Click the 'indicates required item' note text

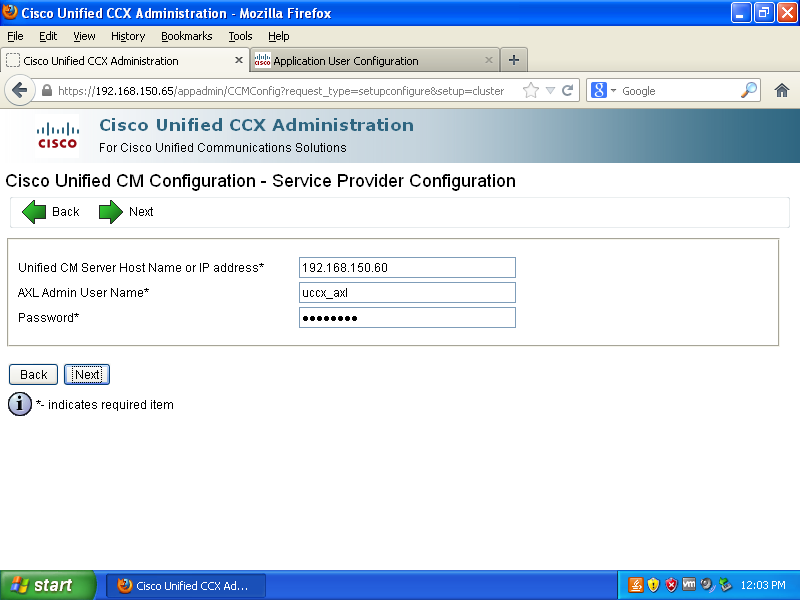[105, 405]
